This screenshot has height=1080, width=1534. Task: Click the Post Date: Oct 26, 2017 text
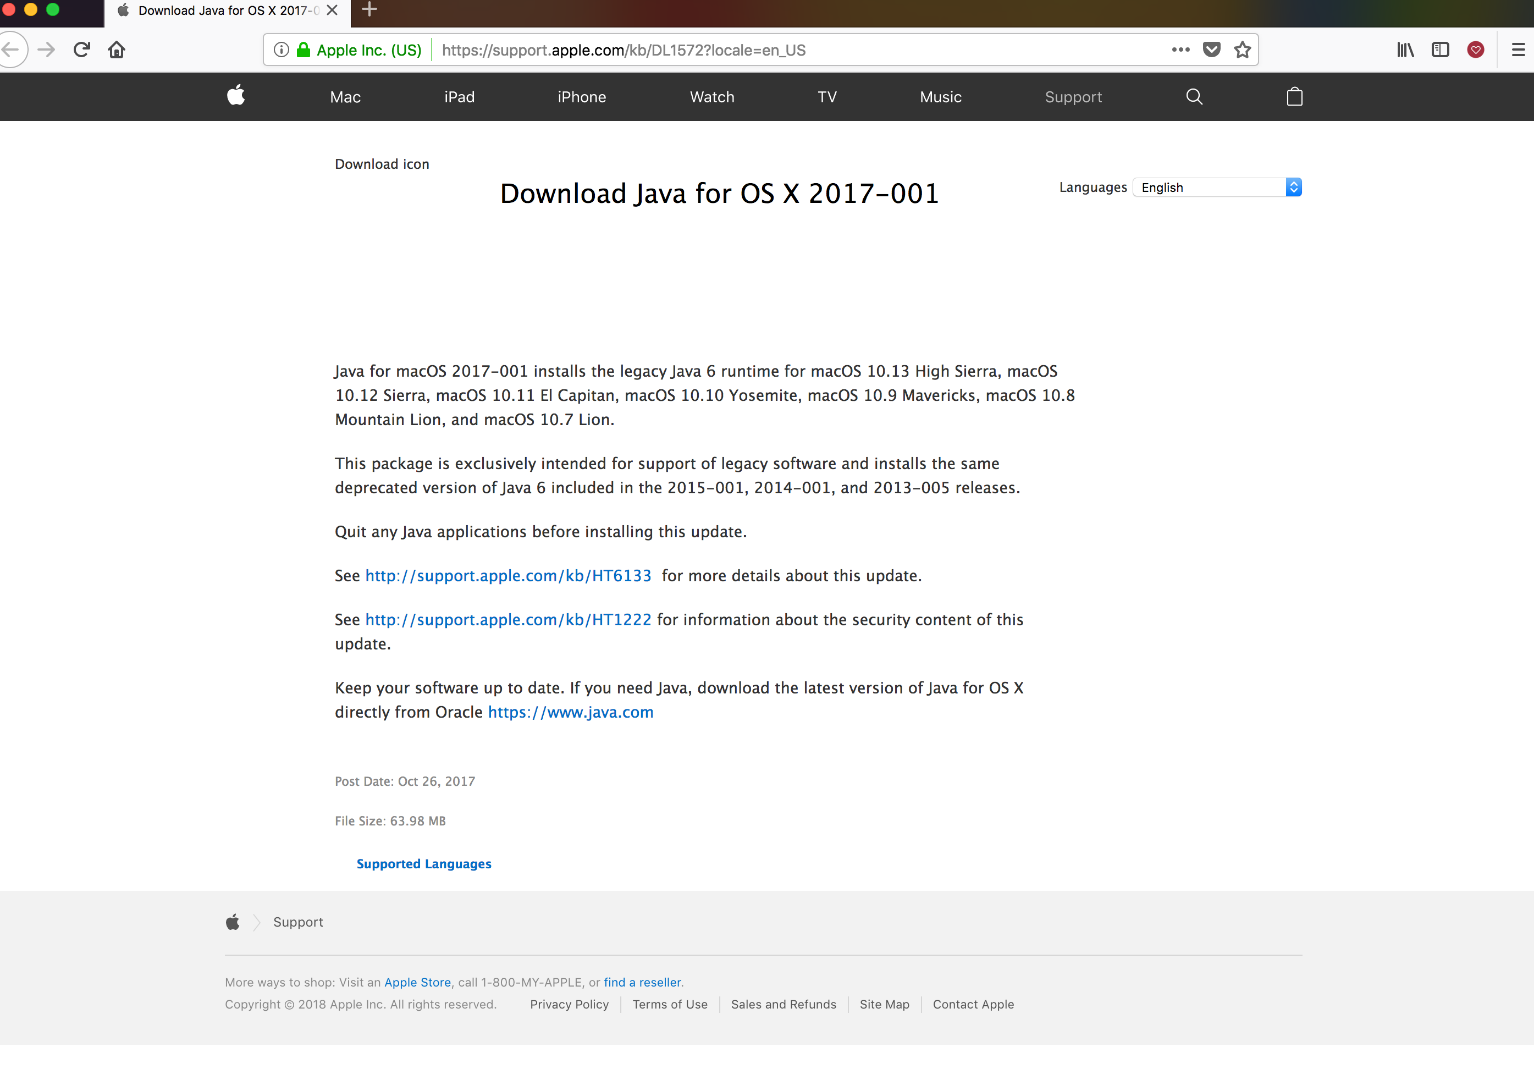[405, 782]
